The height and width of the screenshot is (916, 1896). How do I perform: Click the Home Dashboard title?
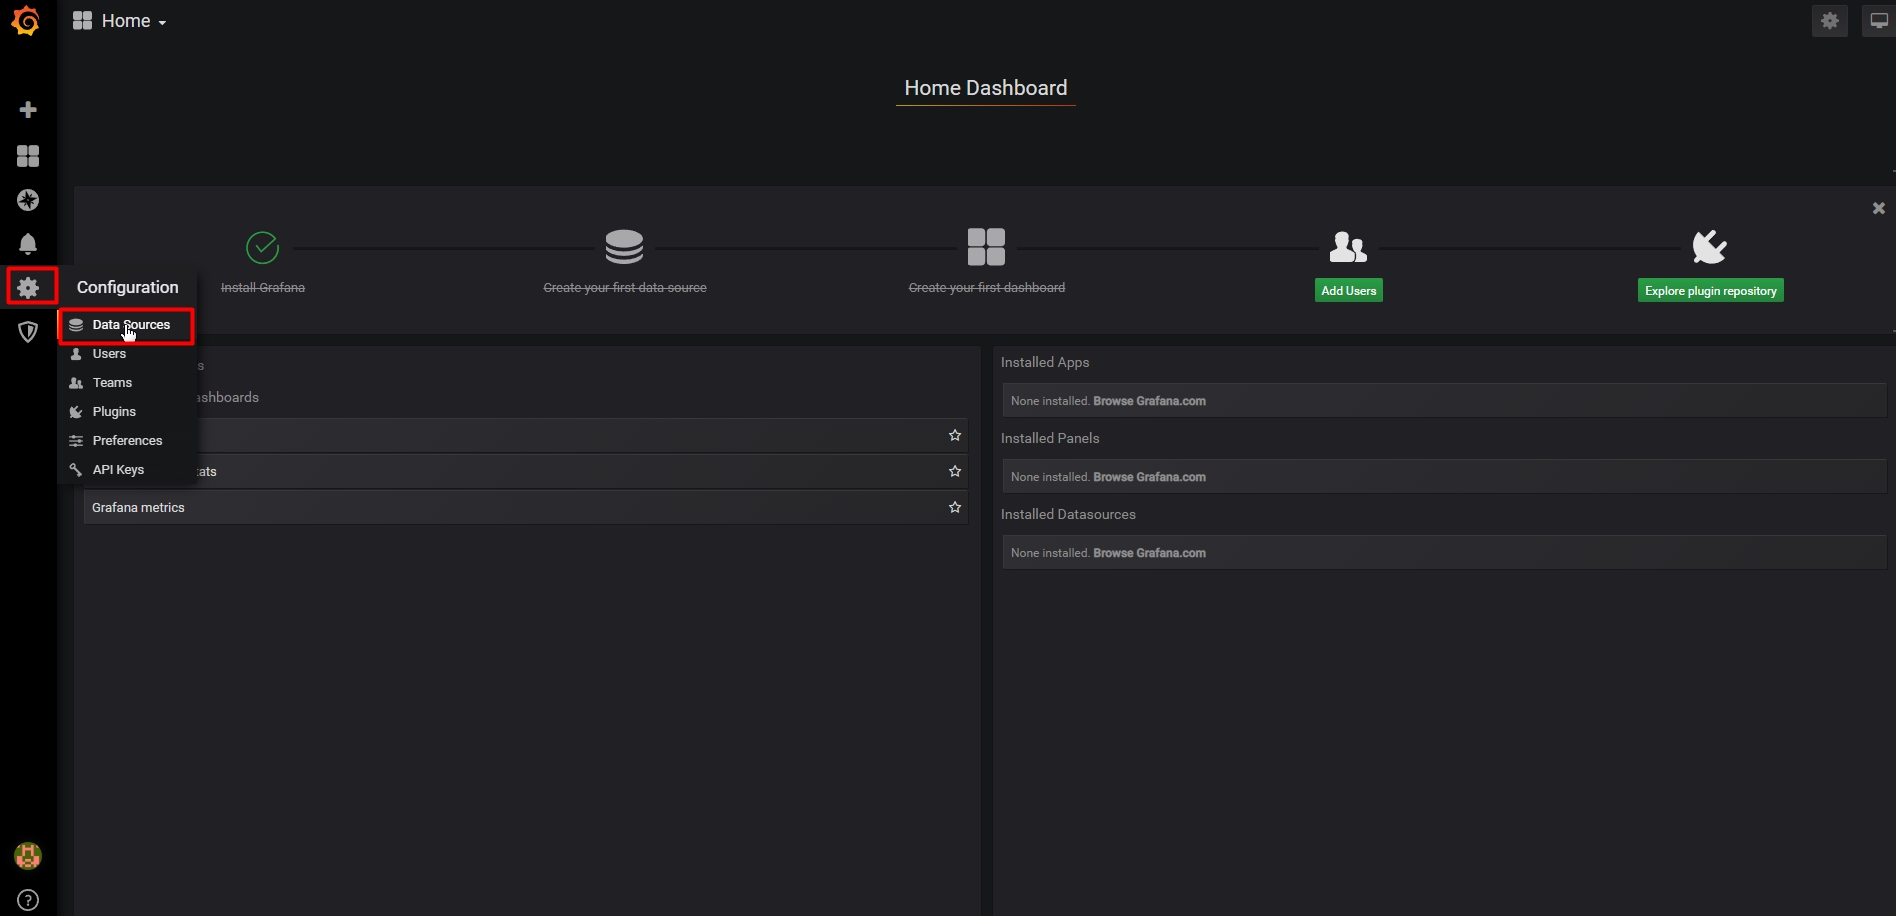click(x=986, y=88)
